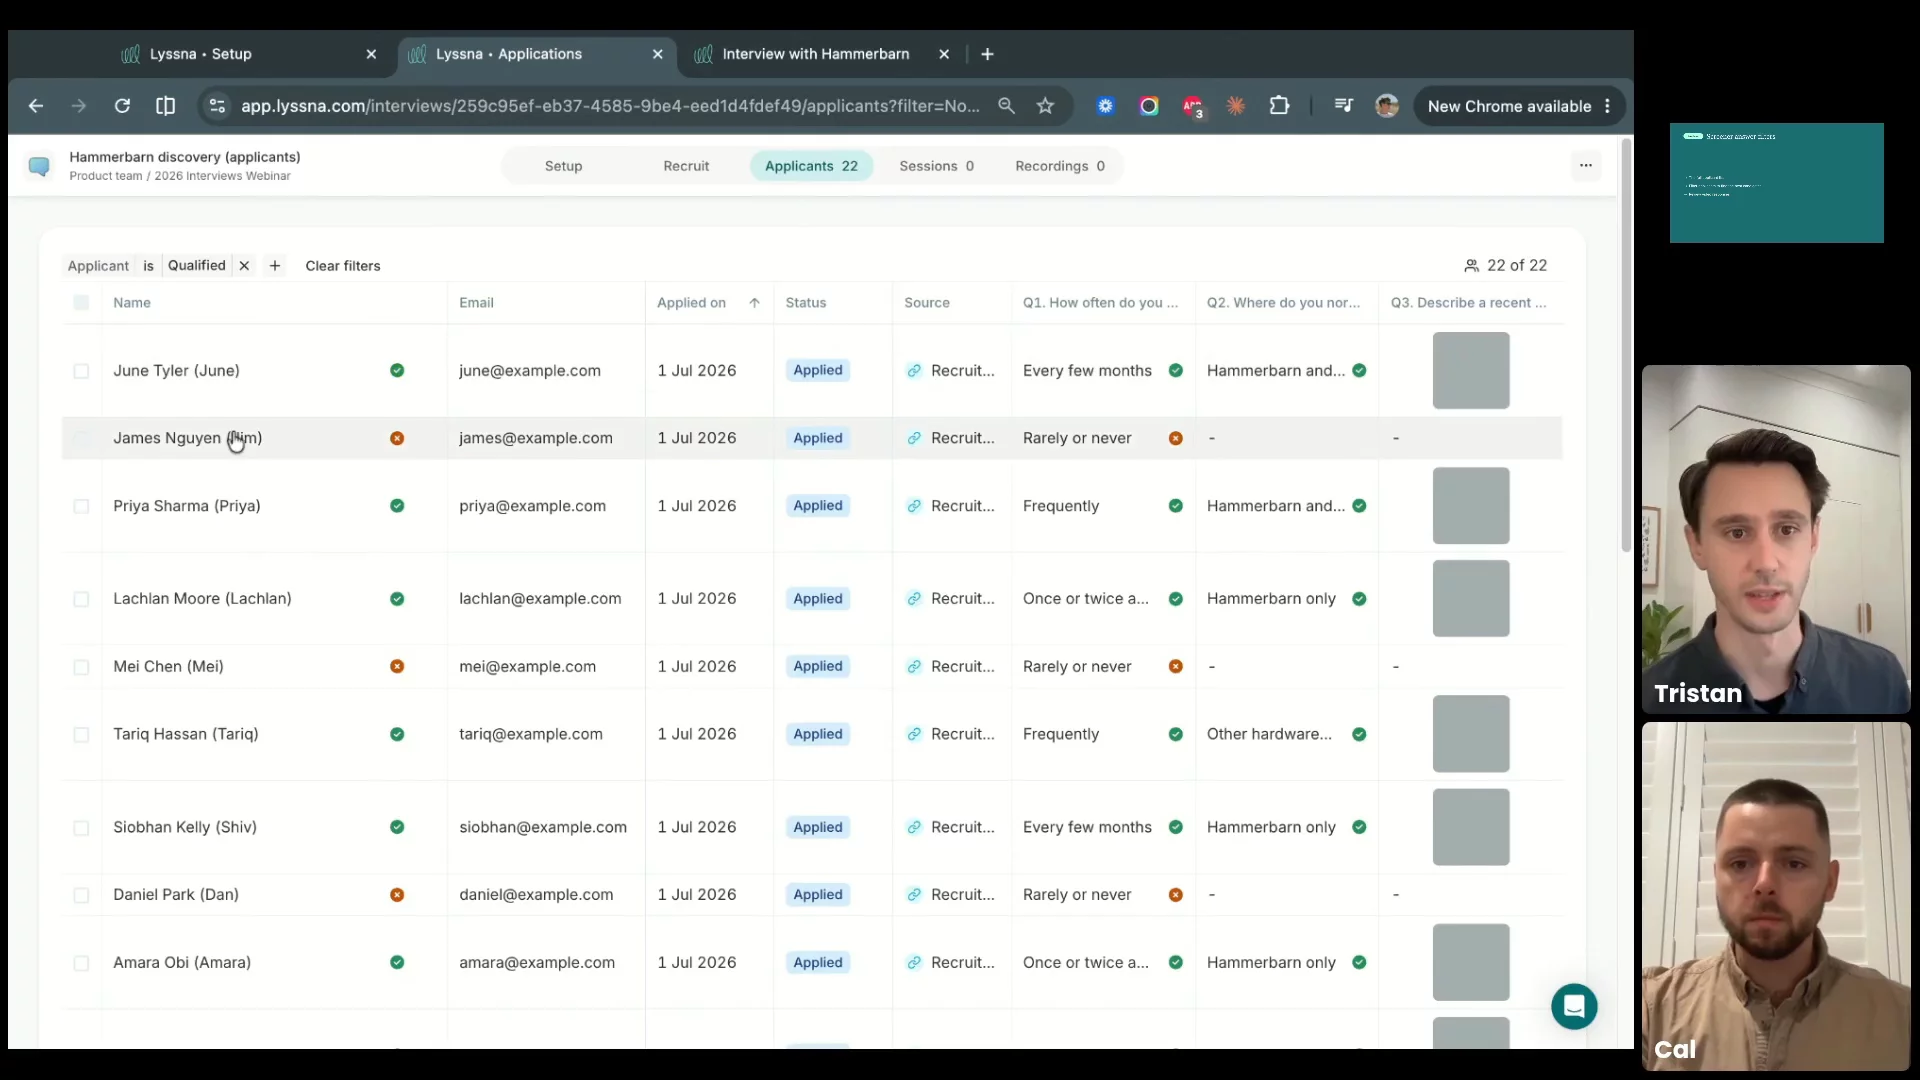Open the 2026 Interviews Webinar breadcrumb
Viewport: 1920px width, 1080px height.
click(x=222, y=176)
